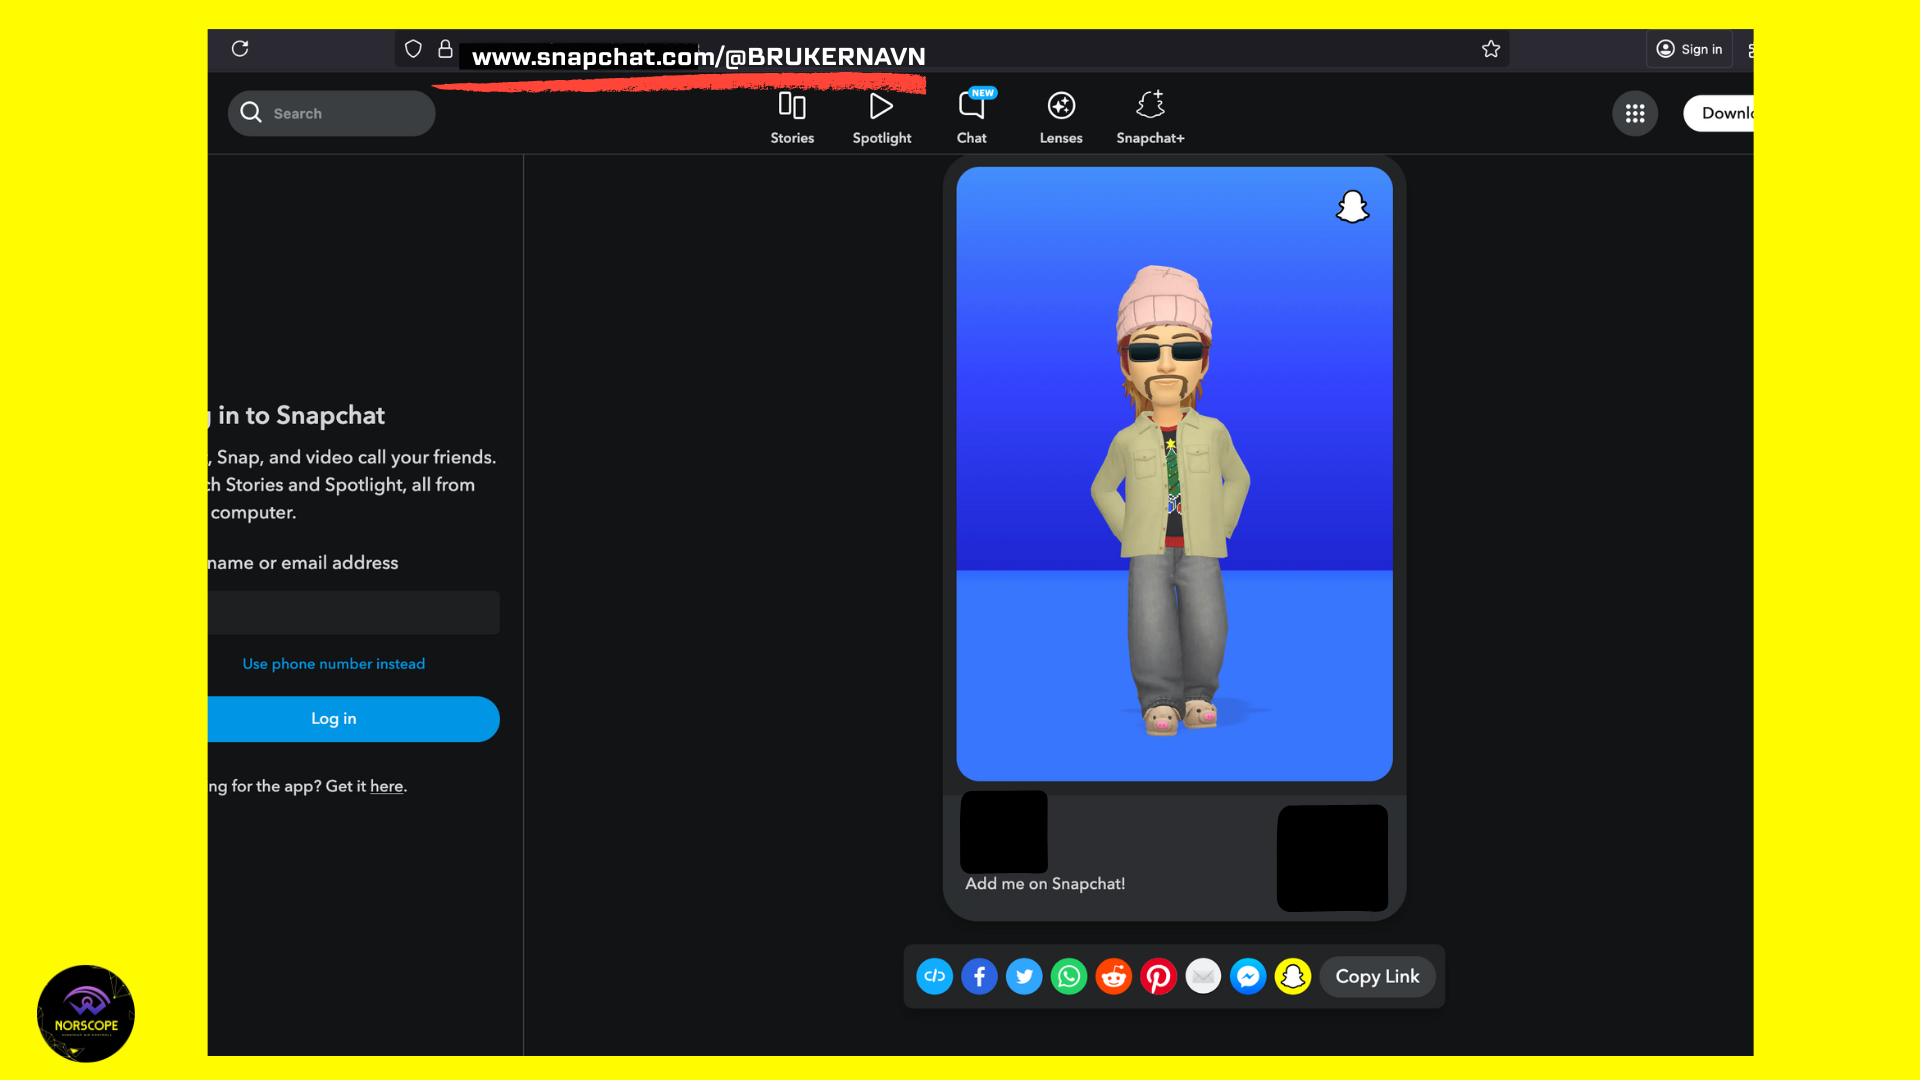Share profile to Facebook
This screenshot has width=1920, height=1080.
point(979,976)
